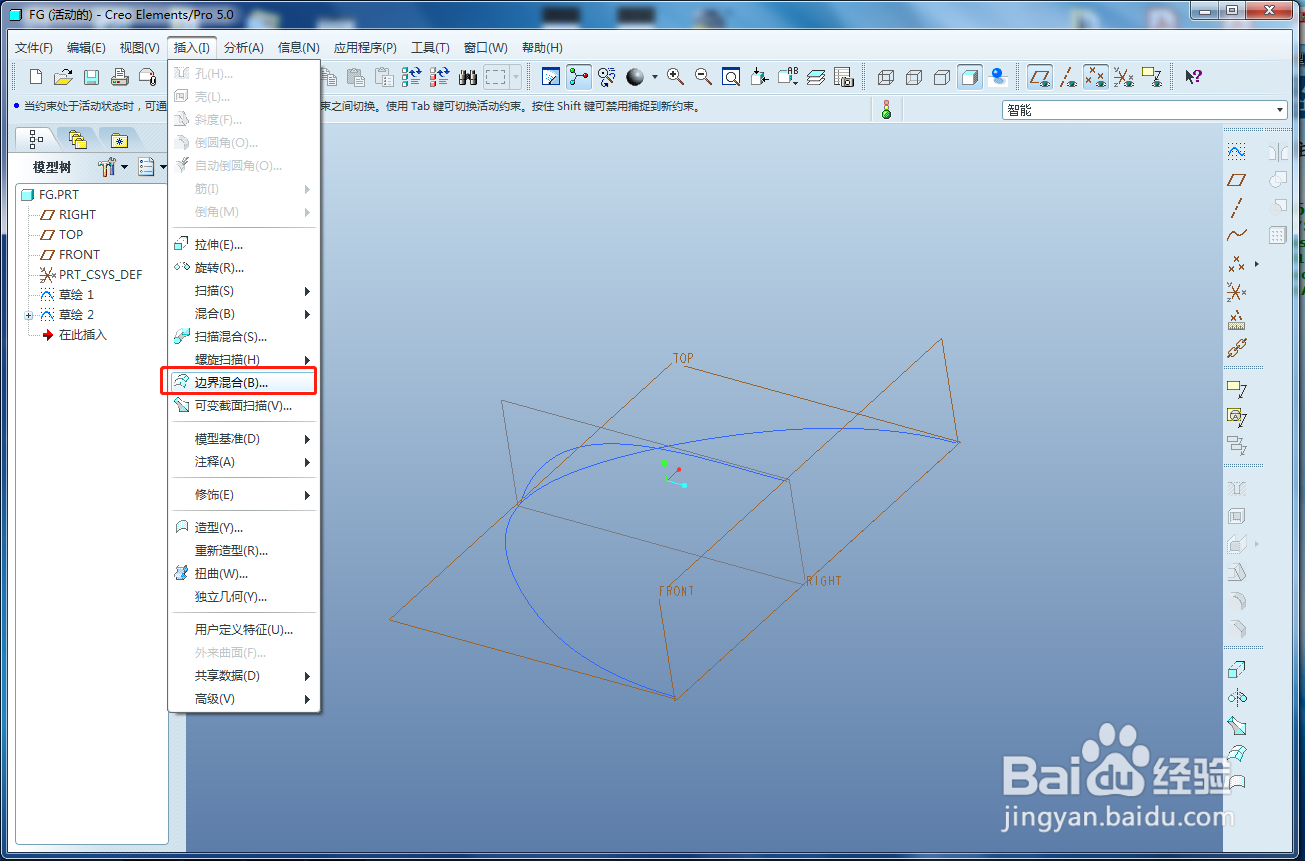Open an existing file from the toolbar
1305x861 pixels.
(63, 77)
